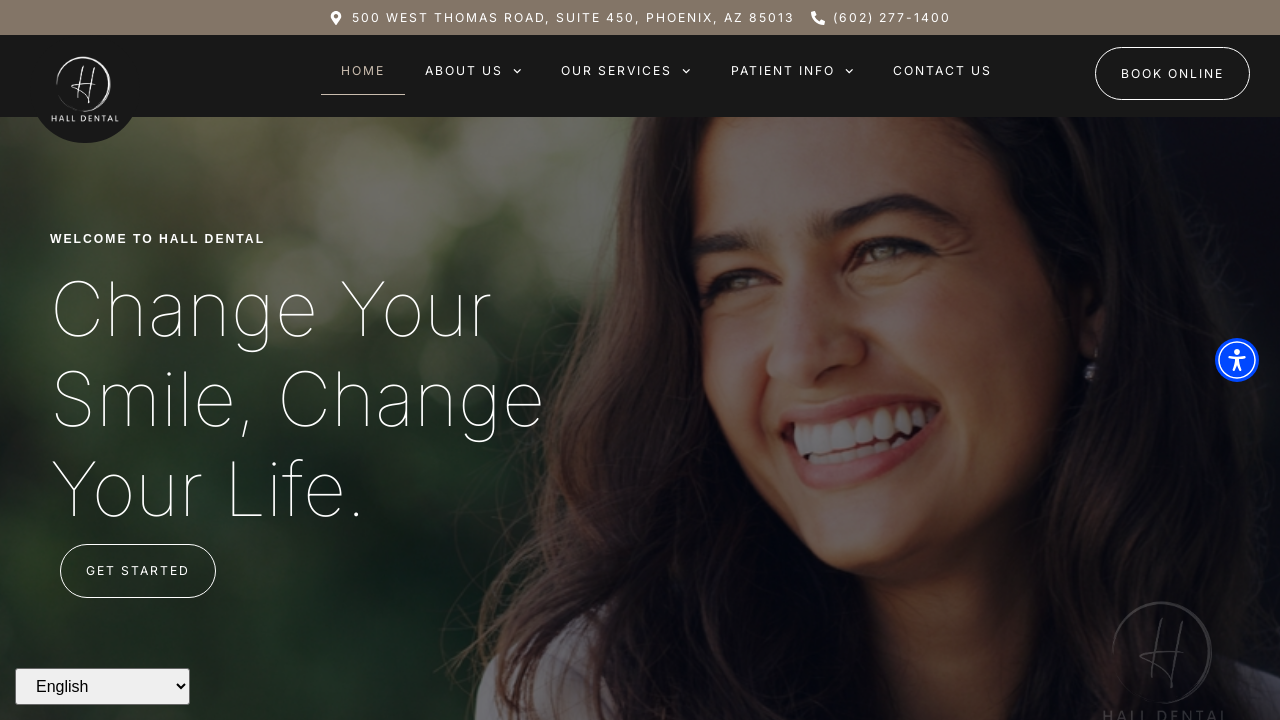Go to the Home menu item
Image resolution: width=1280 pixels, height=720 pixels.
(x=363, y=71)
